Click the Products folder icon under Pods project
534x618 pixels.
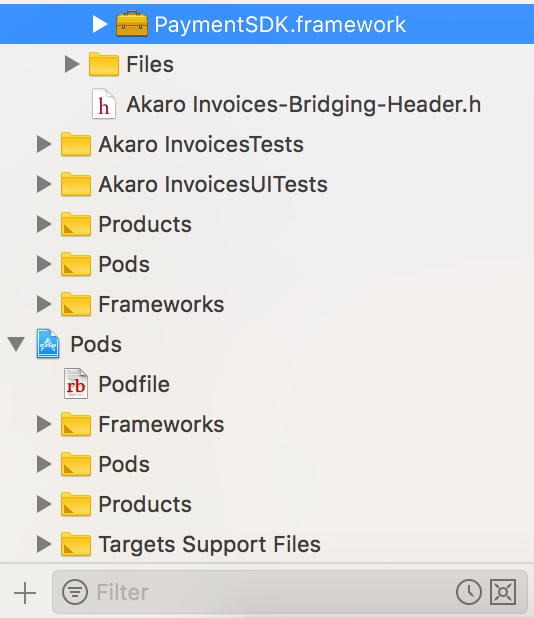point(76,504)
